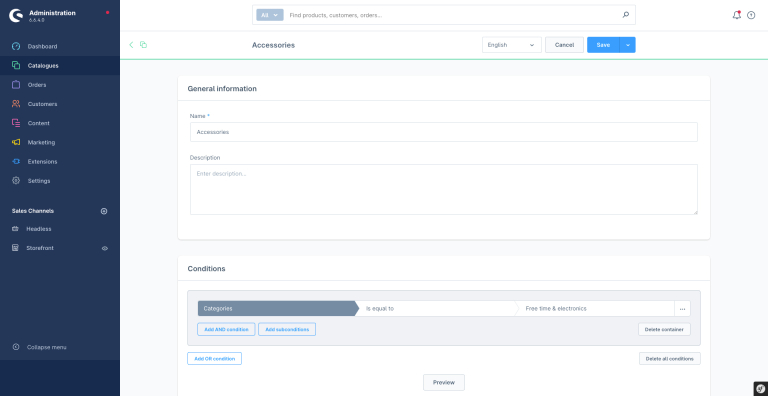The width and height of the screenshot is (768, 396).
Task: Click Add subconditions
Action: (287, 329)
